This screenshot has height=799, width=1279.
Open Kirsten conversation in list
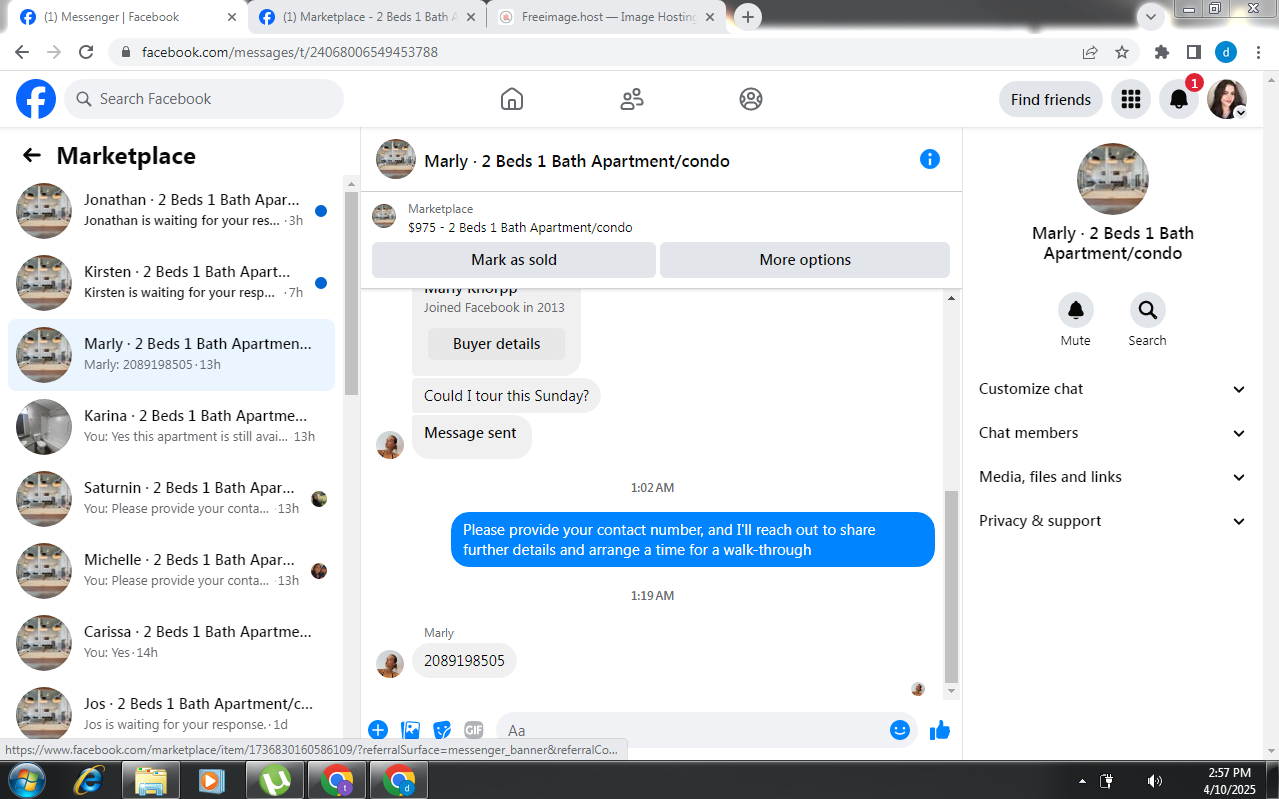tap(172, 283)
